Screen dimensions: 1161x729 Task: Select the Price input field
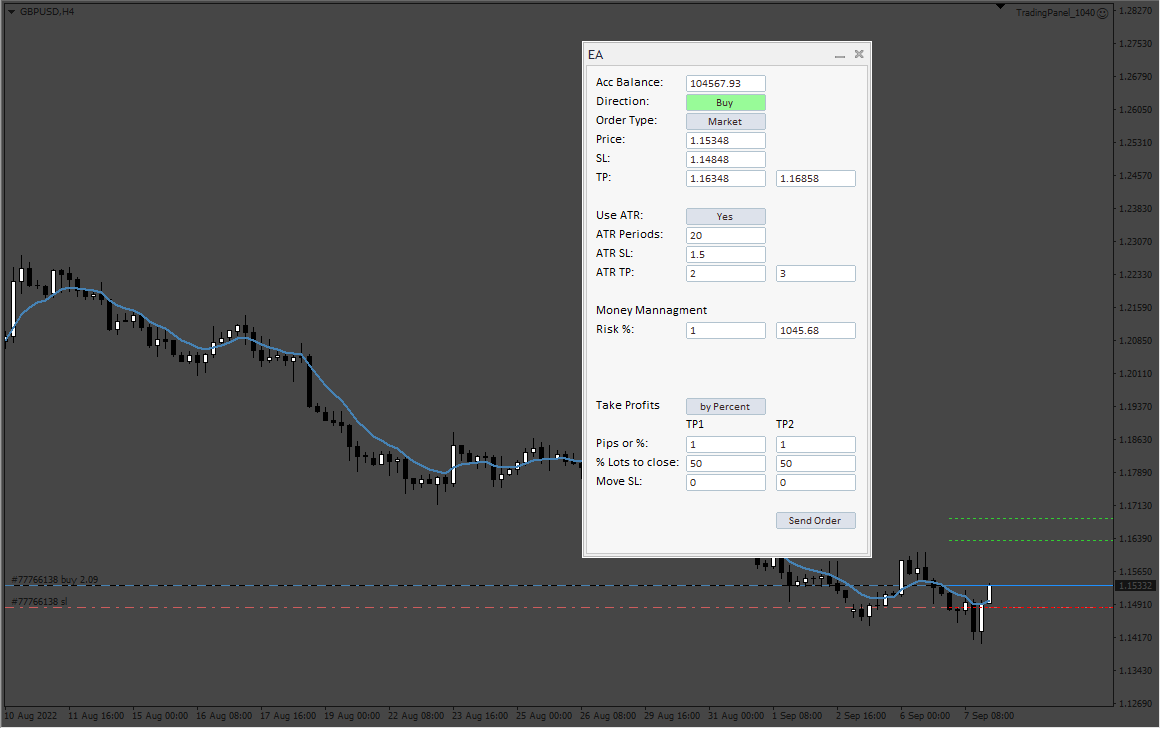(x=726, y=141)
